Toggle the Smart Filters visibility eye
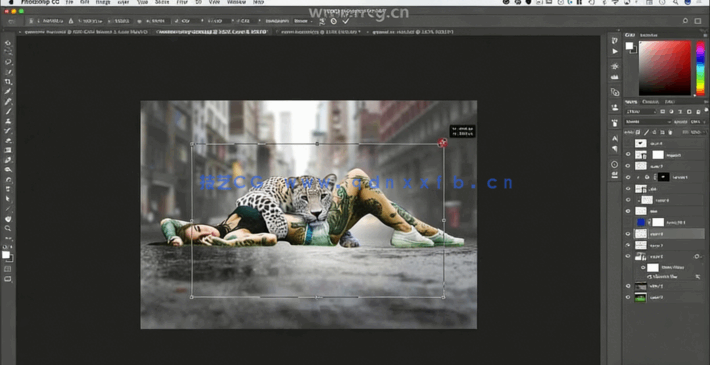 tap(643, 268)
